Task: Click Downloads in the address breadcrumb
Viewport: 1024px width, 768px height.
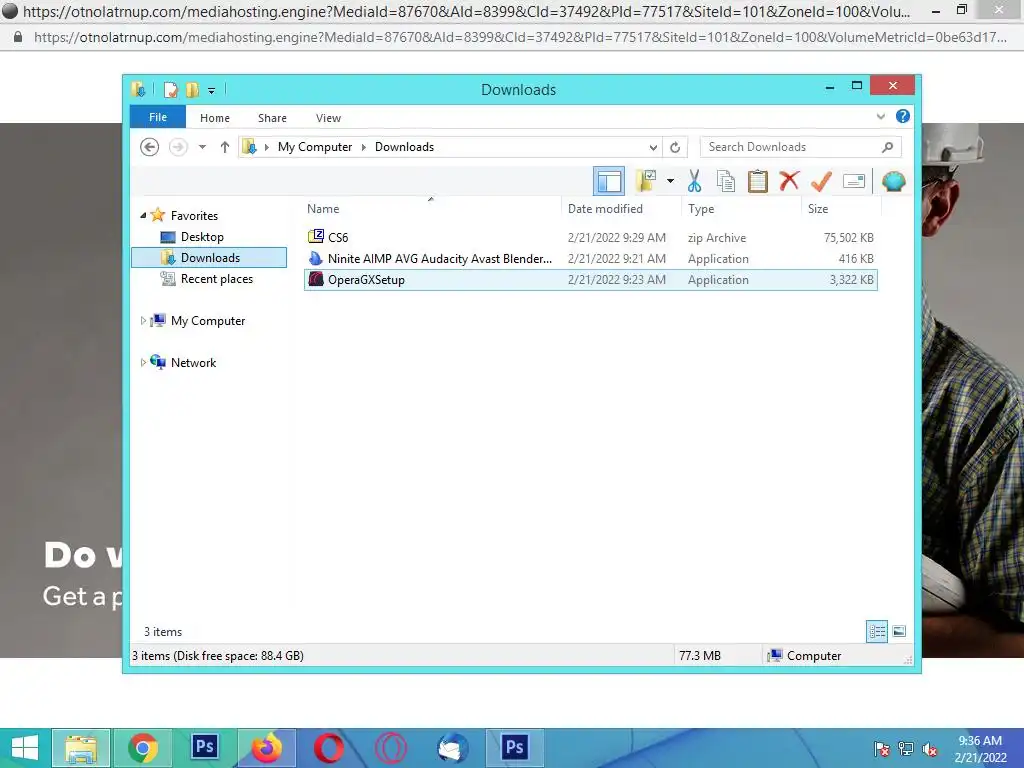Action: tap(404, 147)
